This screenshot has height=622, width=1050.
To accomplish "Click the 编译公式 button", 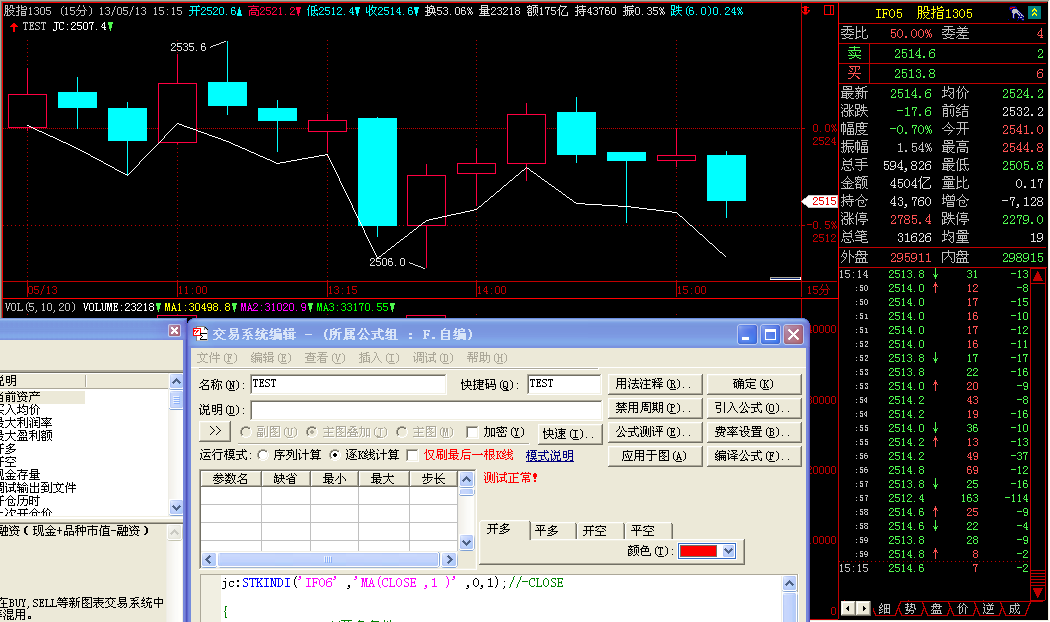I will tap(754, 456).
